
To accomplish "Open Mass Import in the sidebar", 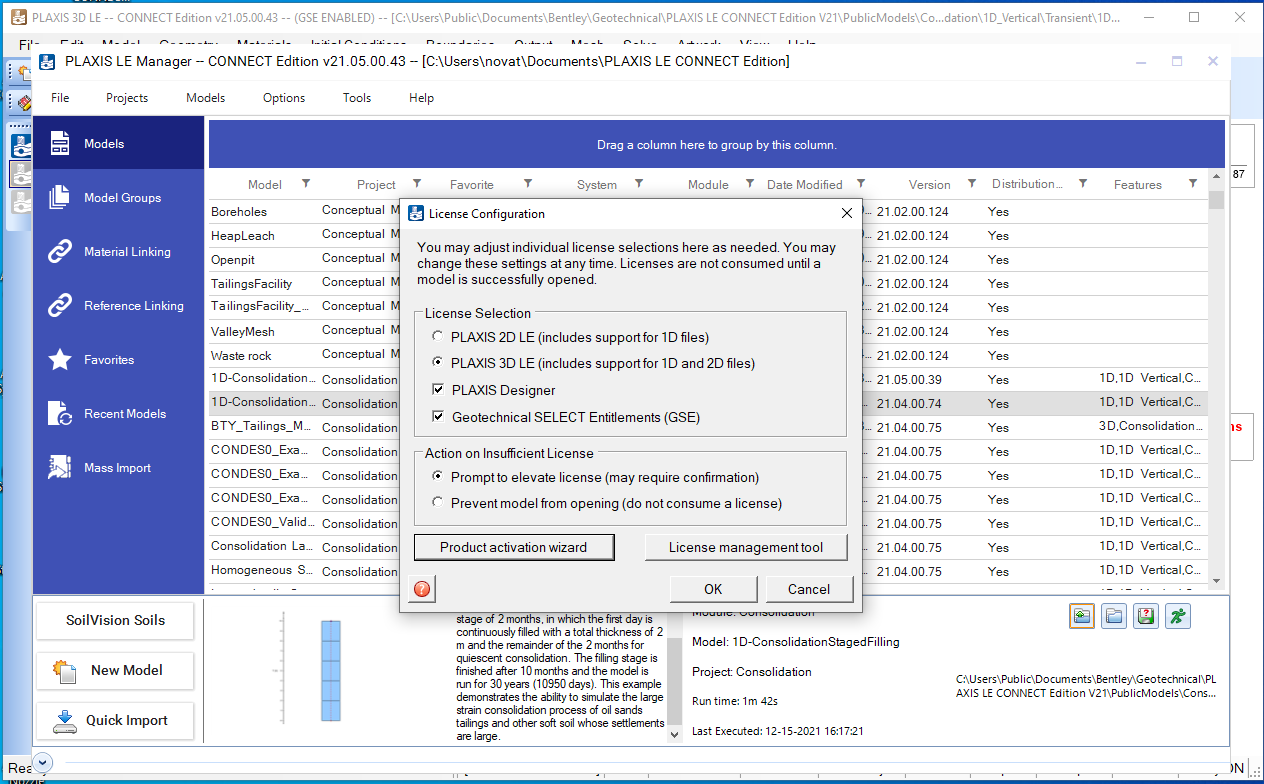I will tap(118, 468).
